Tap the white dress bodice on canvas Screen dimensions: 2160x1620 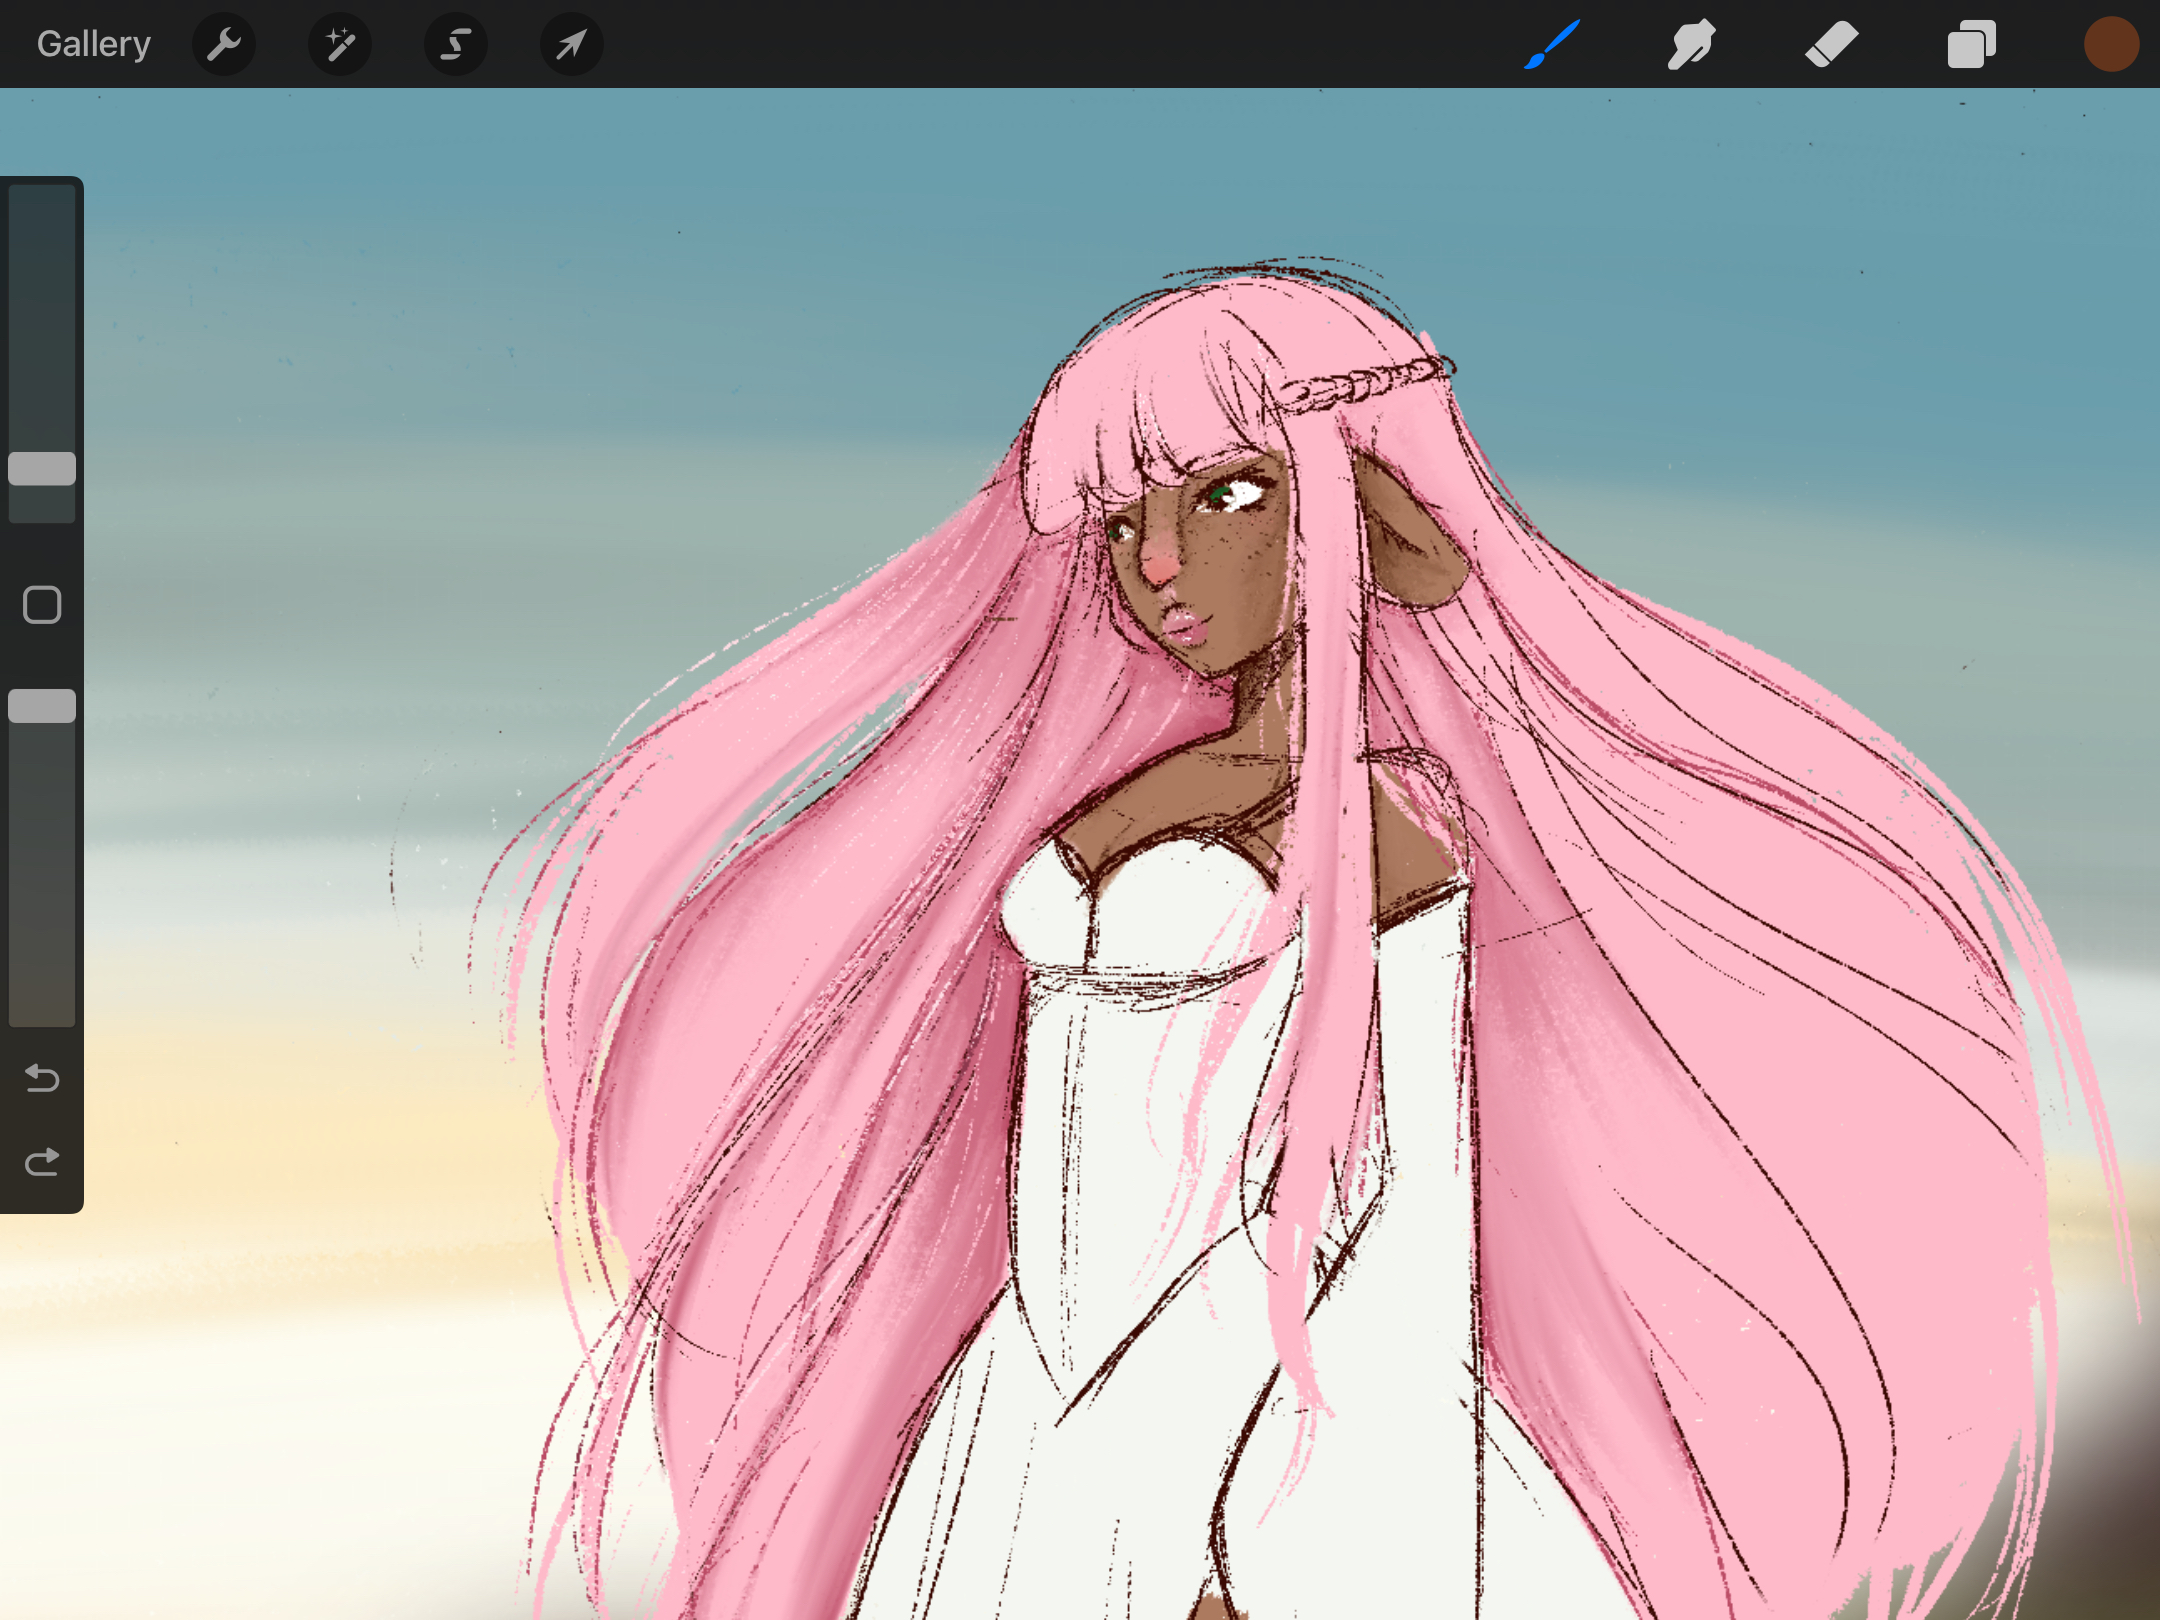tap(1150, 900)
